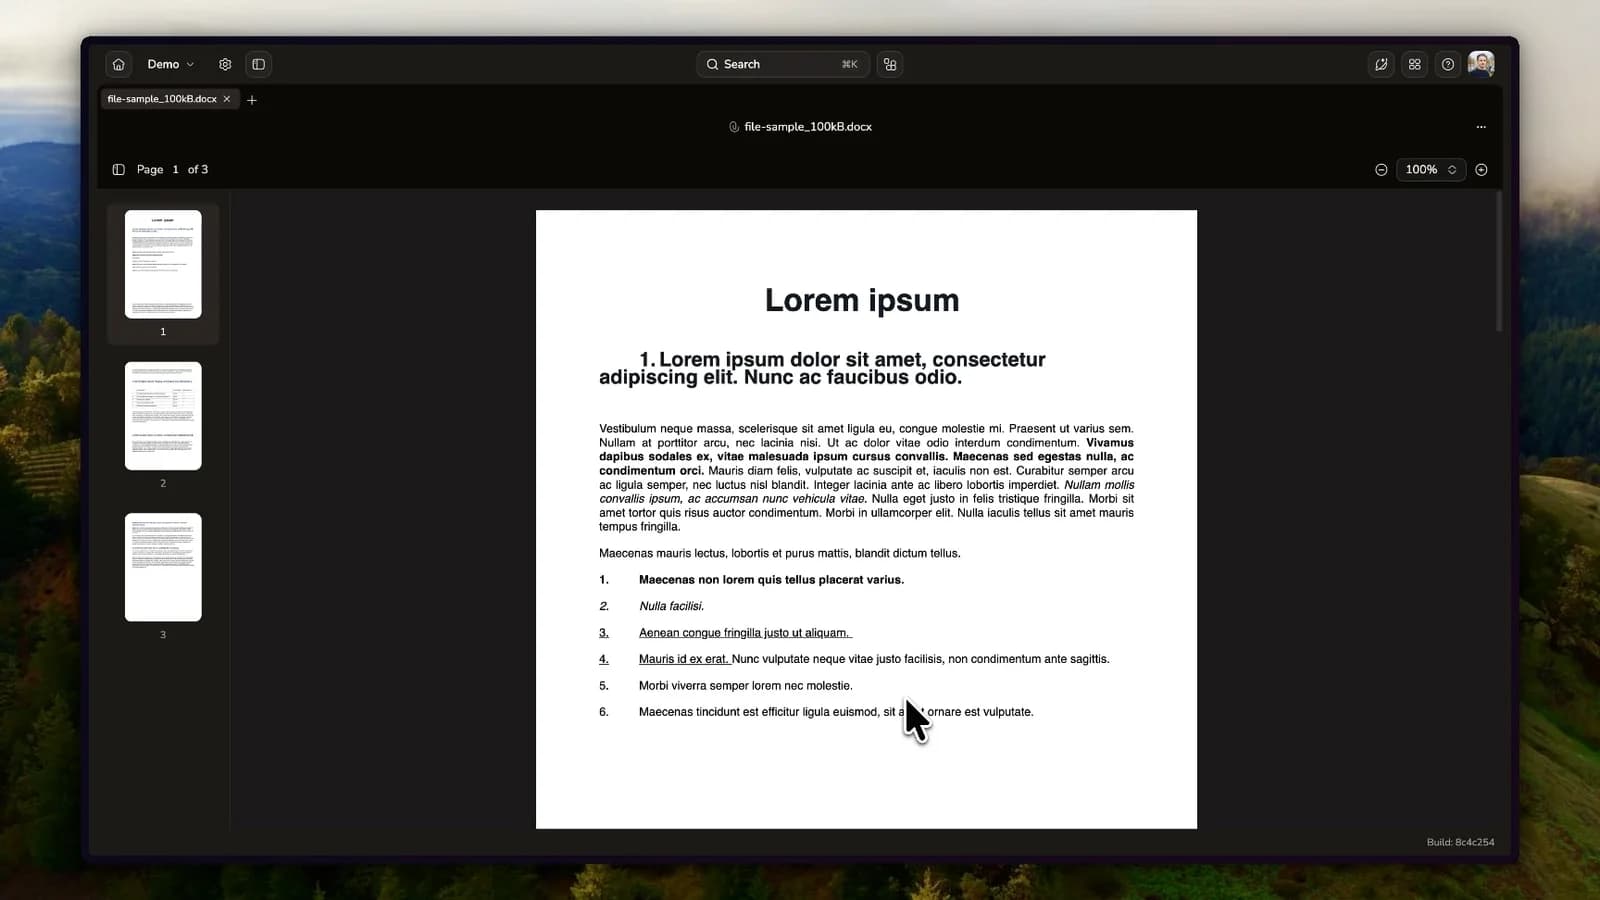The image size is (1600, 900).
Task: Click the icon right of Search
Action: pos(890,64)
